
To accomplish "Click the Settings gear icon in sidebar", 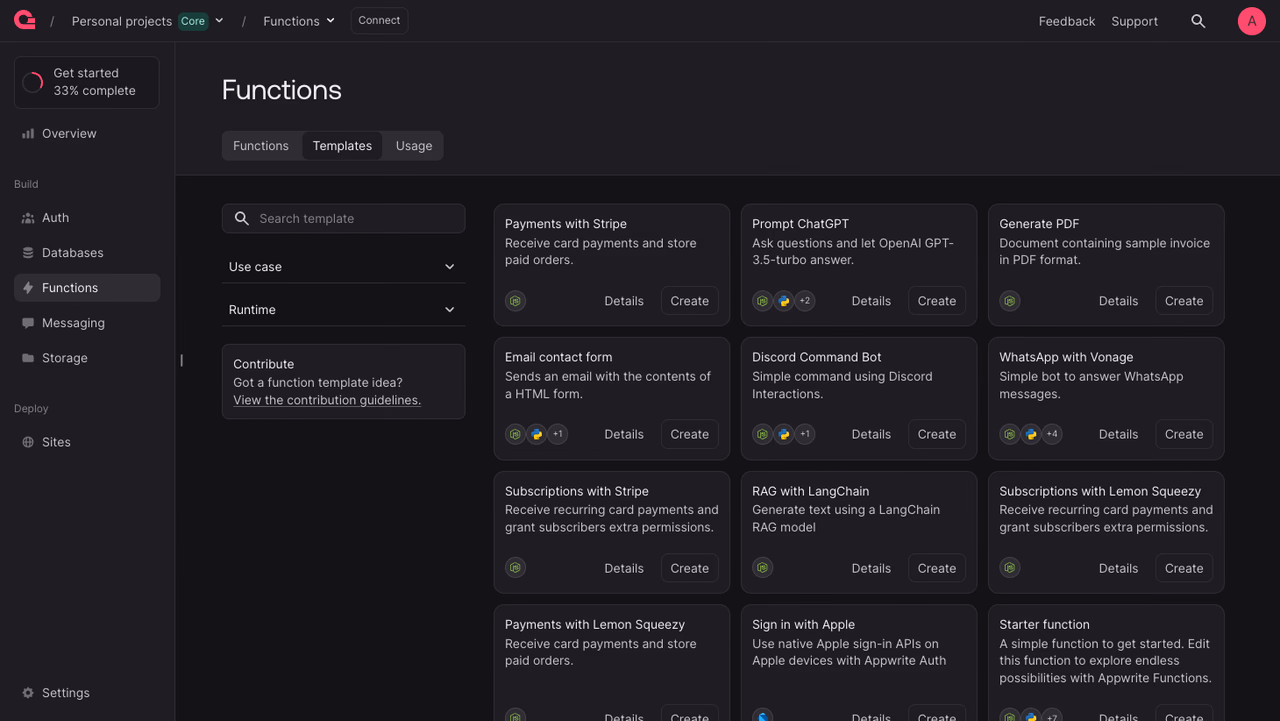I will (x=28, y=693).
